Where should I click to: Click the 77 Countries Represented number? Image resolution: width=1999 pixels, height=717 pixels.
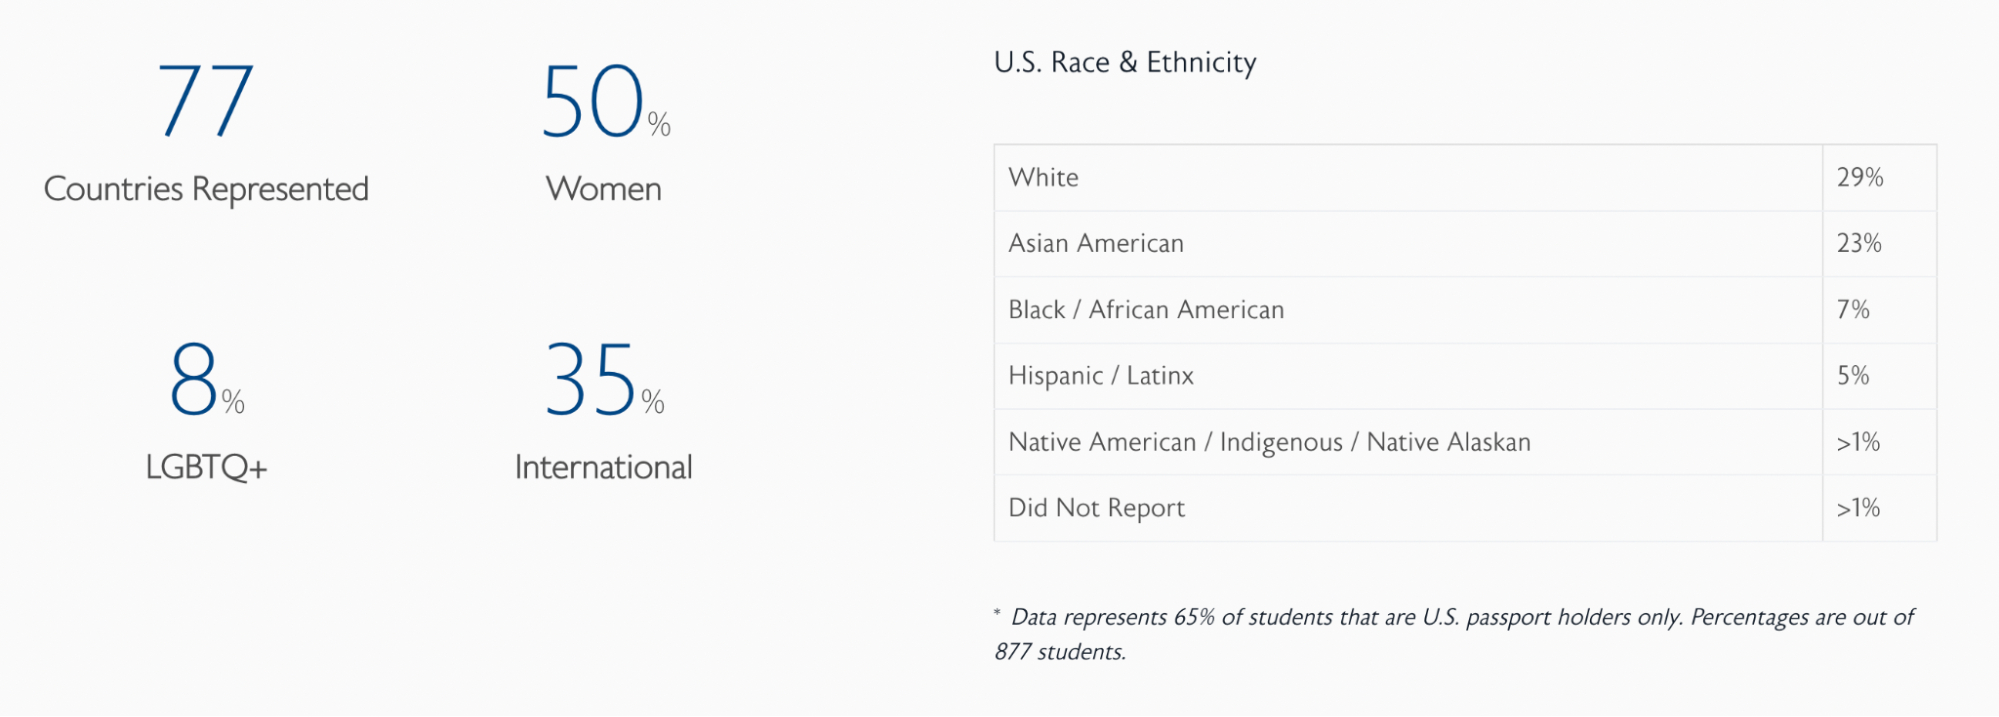[205, 100]
